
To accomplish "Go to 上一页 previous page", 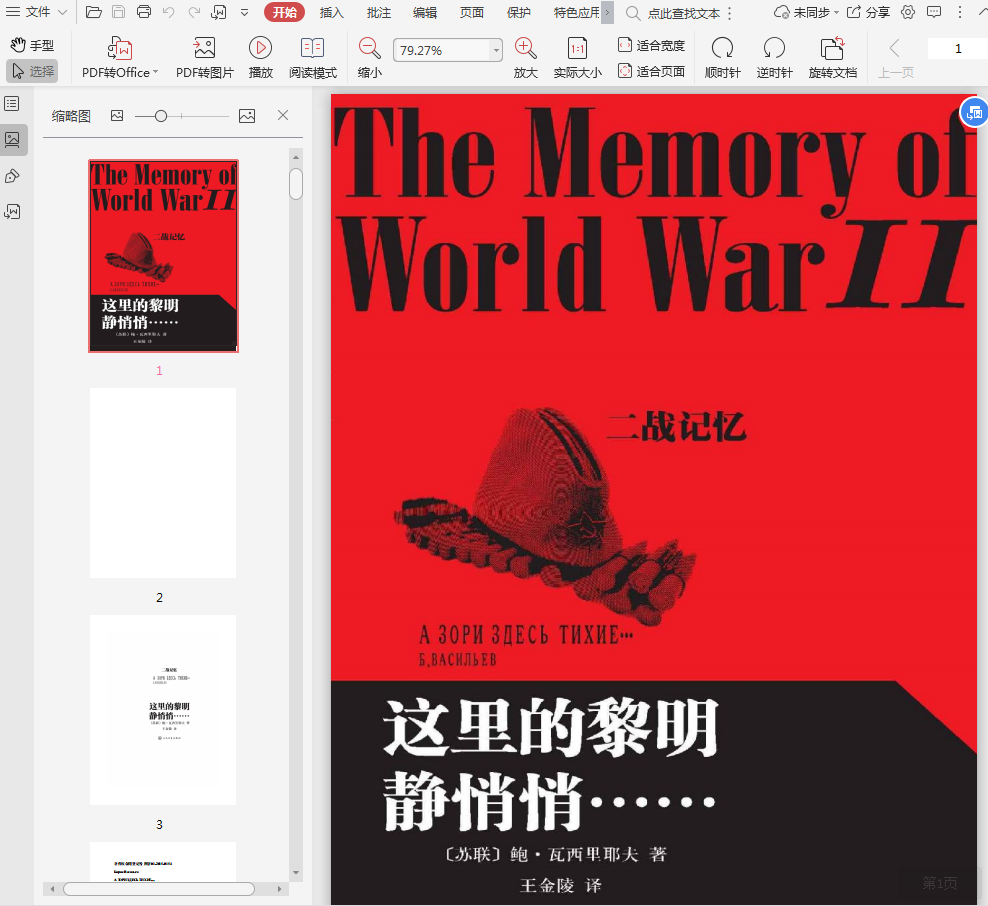I will [895, 58].
